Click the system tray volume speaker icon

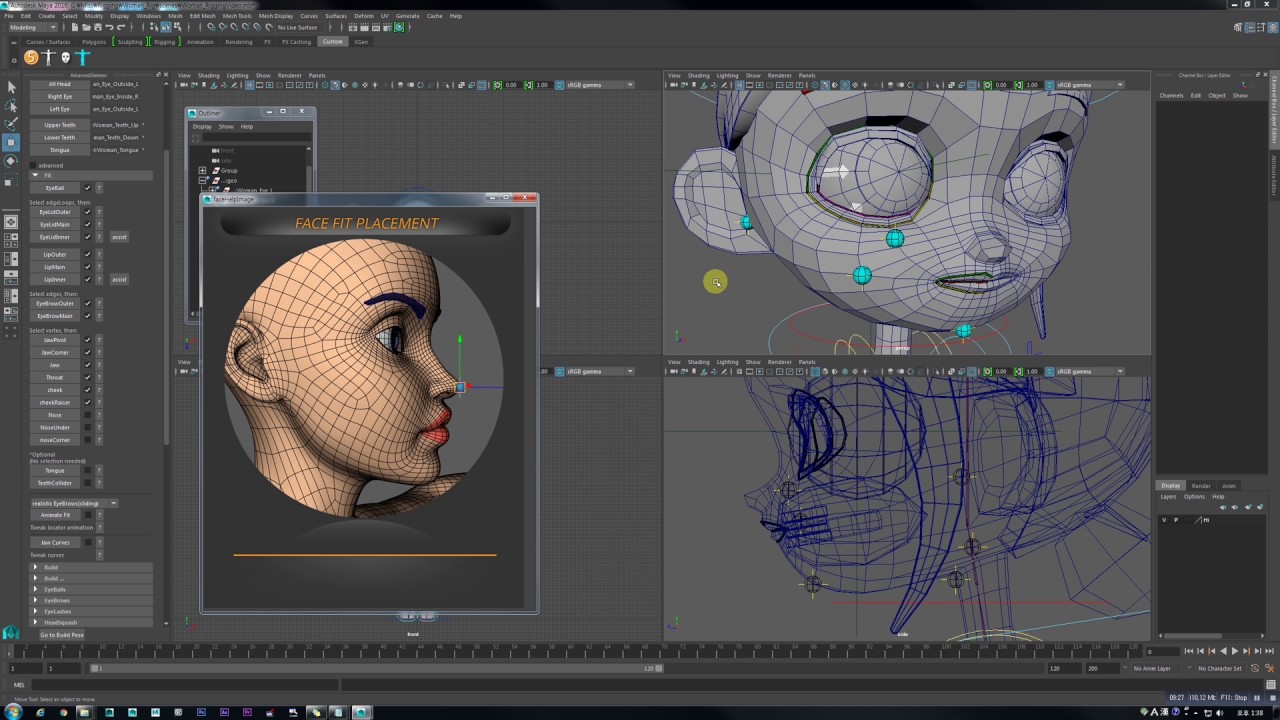[x=1221, y=712]
